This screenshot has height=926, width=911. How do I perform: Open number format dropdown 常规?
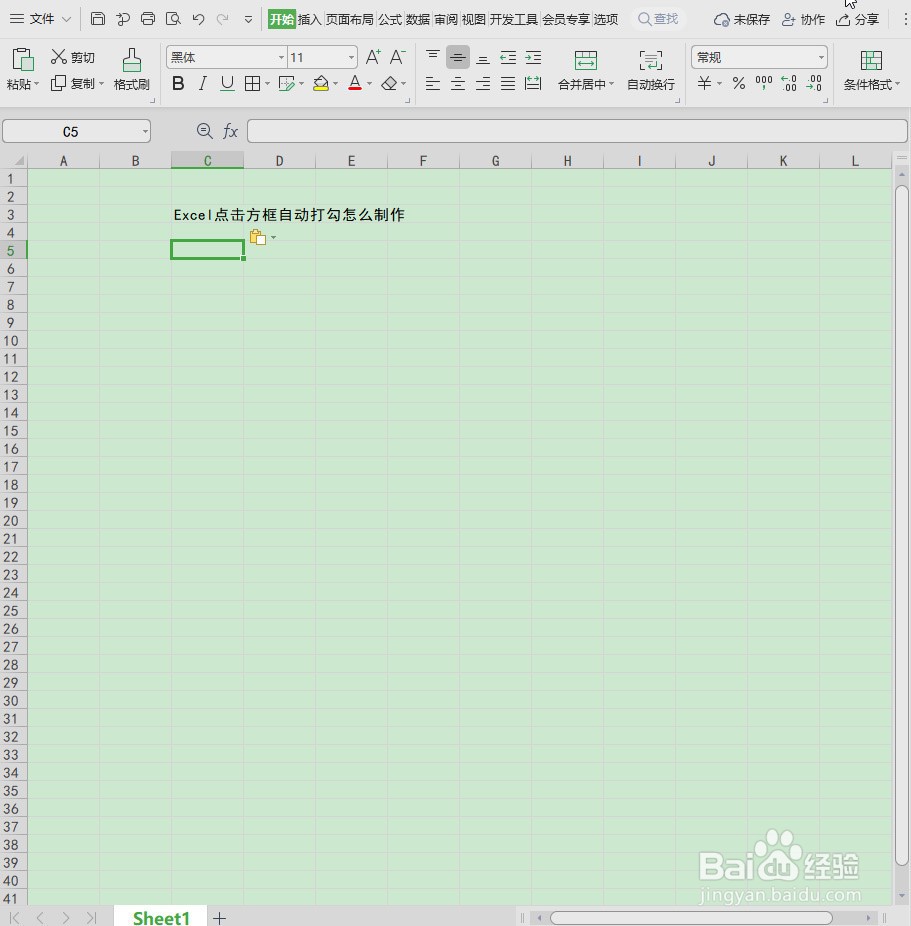coord(821,58)
